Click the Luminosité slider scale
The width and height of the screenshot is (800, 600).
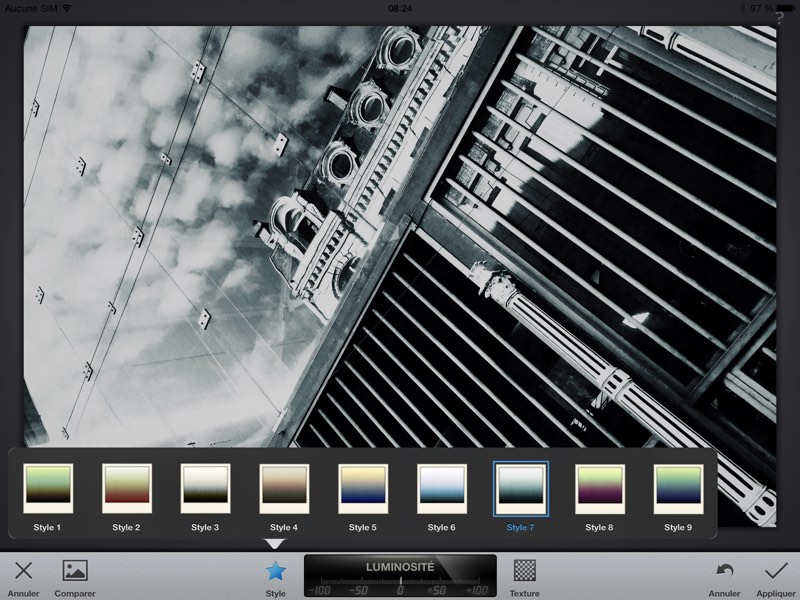tap(400, 586)
